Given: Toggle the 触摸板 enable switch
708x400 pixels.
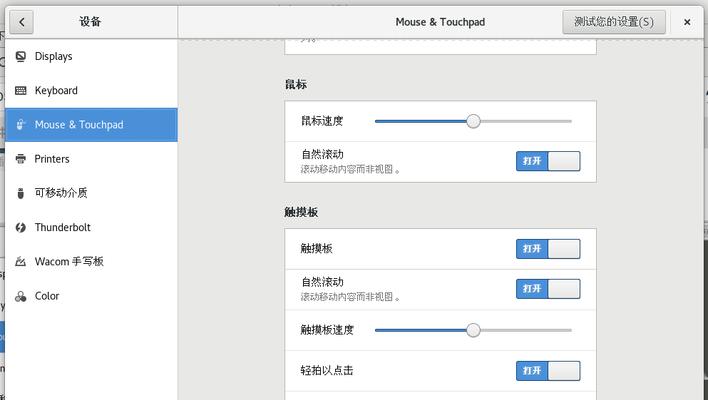Looking at the screenshot, I should (x=548, y=249).
